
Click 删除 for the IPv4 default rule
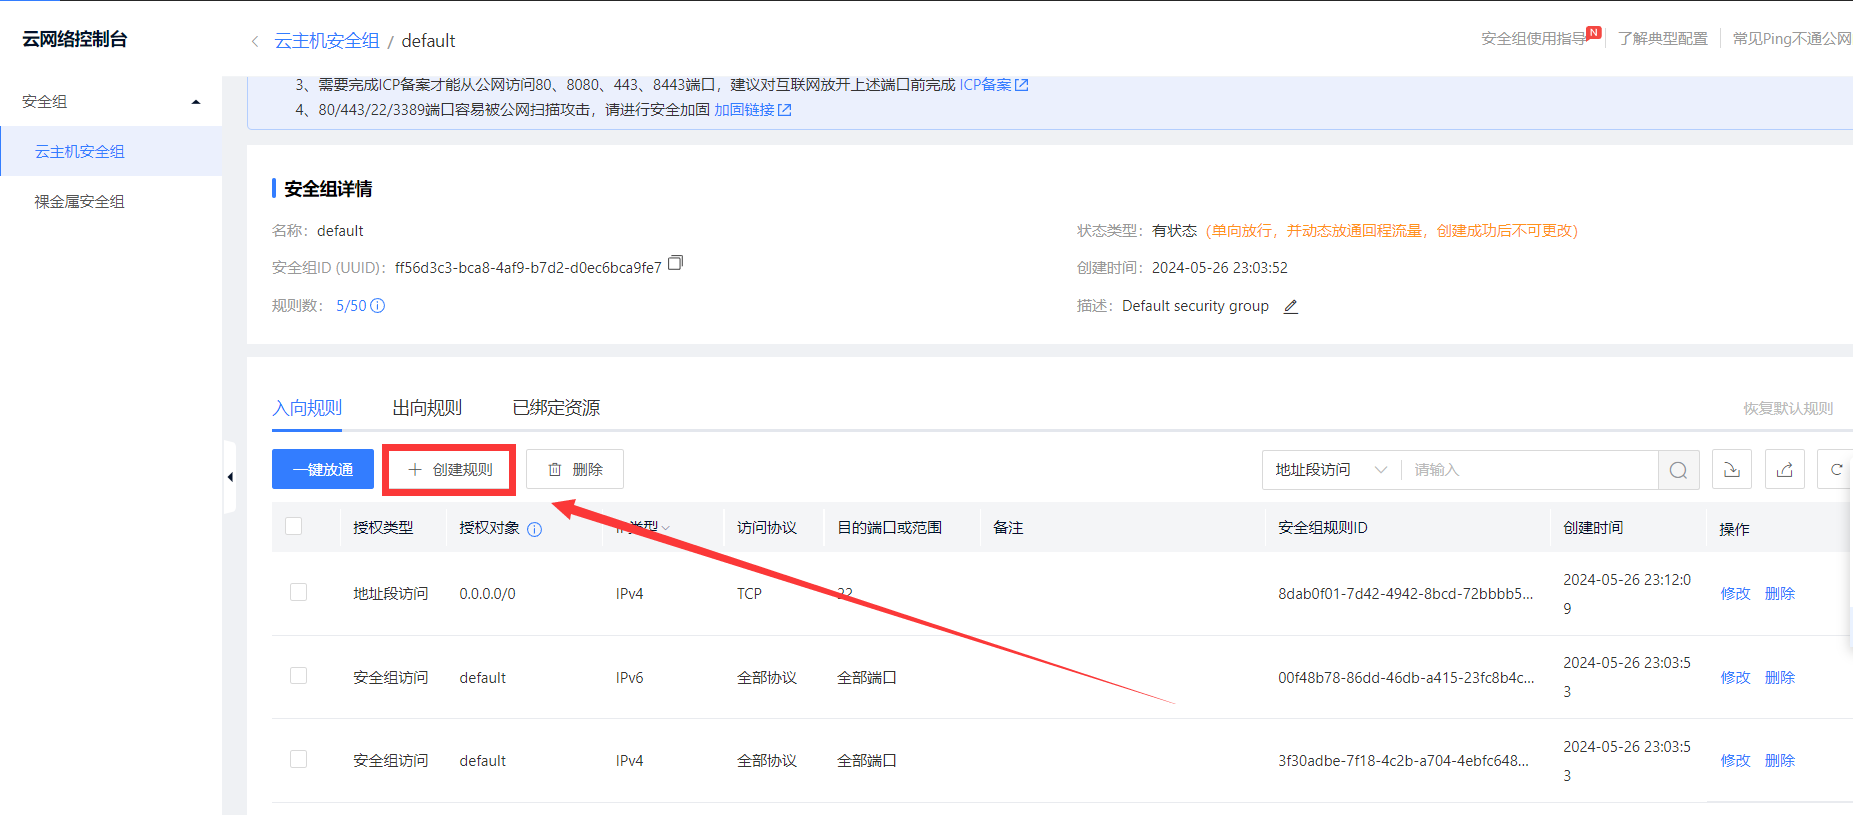(x=1779, y=761)
